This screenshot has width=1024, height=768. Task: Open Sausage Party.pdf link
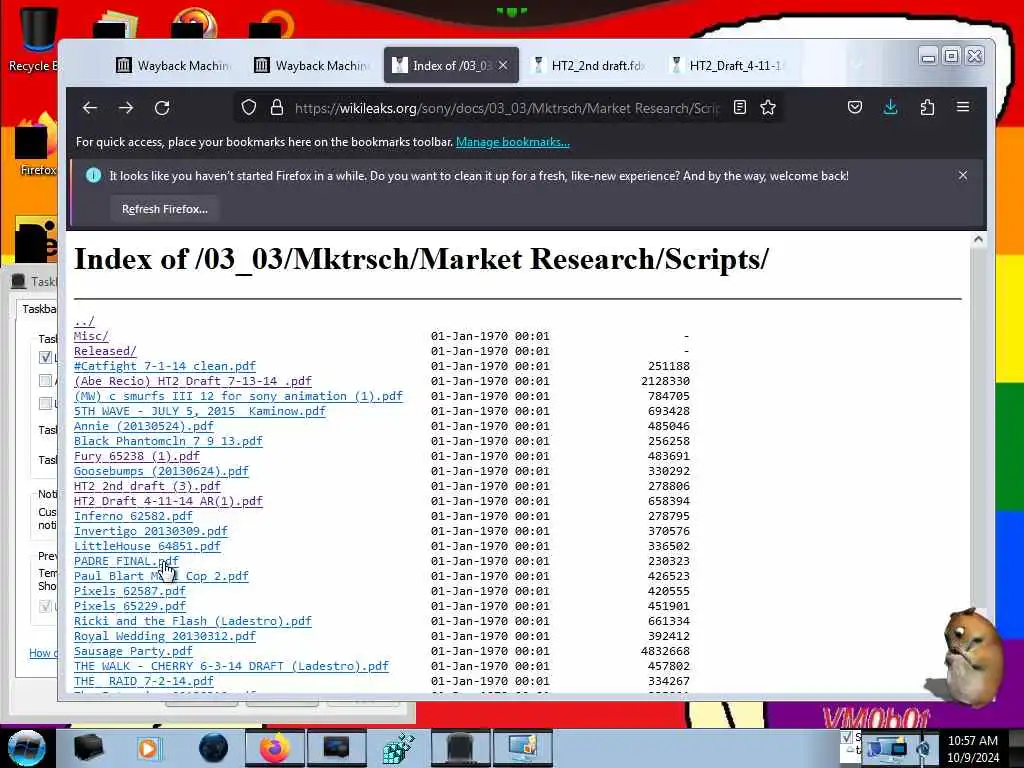click(133, 652)
